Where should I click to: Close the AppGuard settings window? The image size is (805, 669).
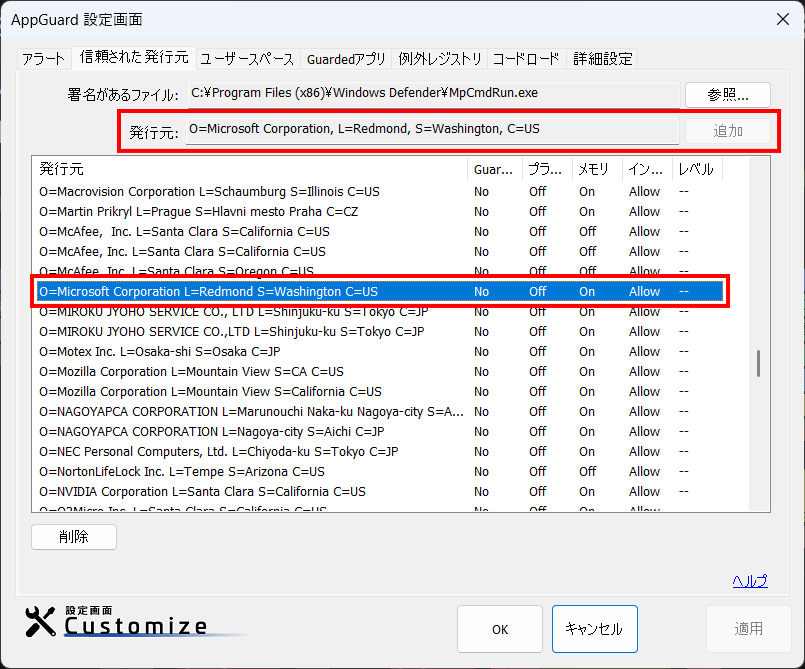782,19
